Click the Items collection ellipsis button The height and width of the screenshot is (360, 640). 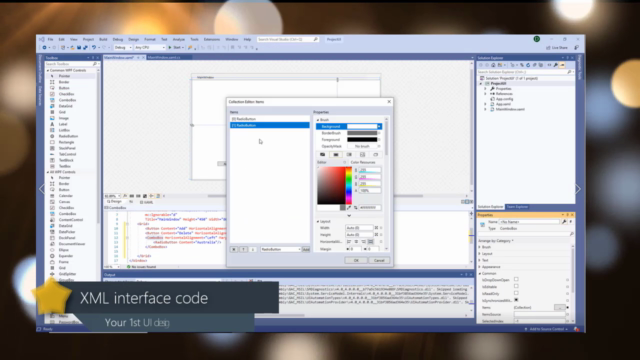click(560, 307)
